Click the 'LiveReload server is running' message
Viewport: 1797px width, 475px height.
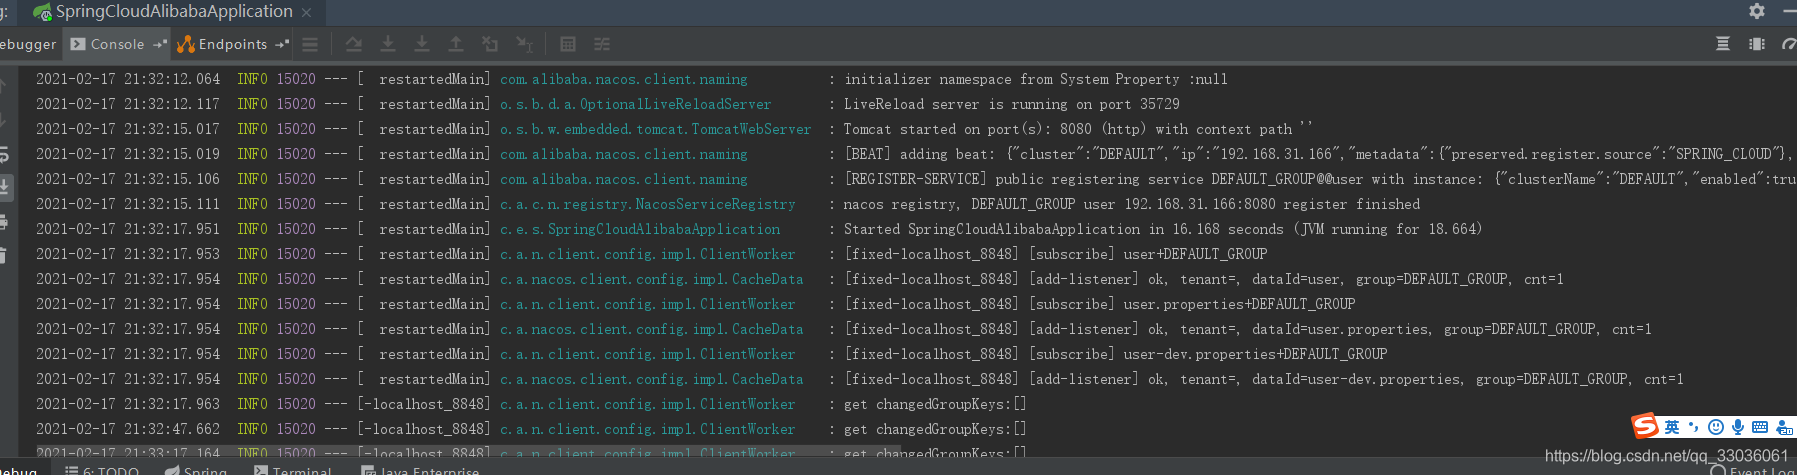click(1011, 104)
